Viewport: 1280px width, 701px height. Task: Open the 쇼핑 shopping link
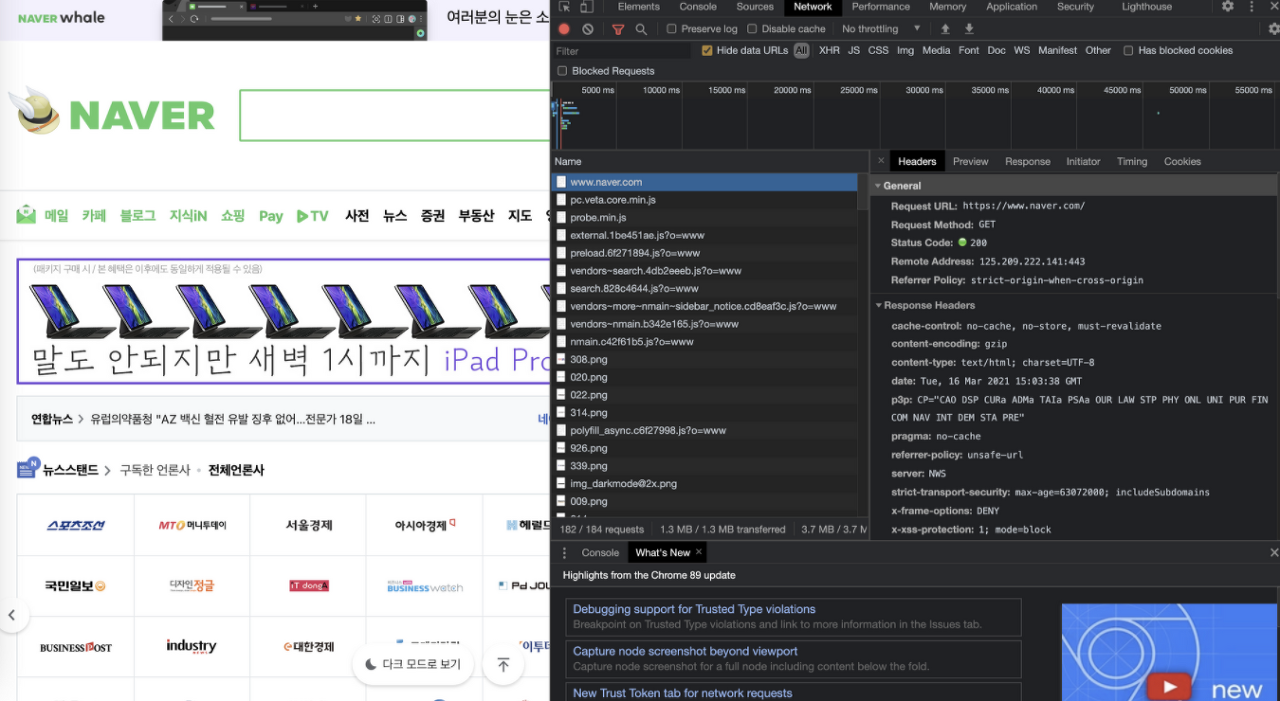233,216
